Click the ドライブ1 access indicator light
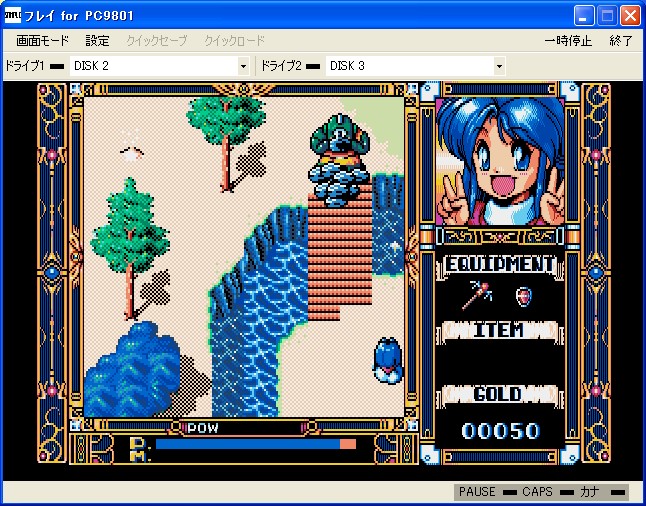646x506 pixels. click(x=57, y=66)
